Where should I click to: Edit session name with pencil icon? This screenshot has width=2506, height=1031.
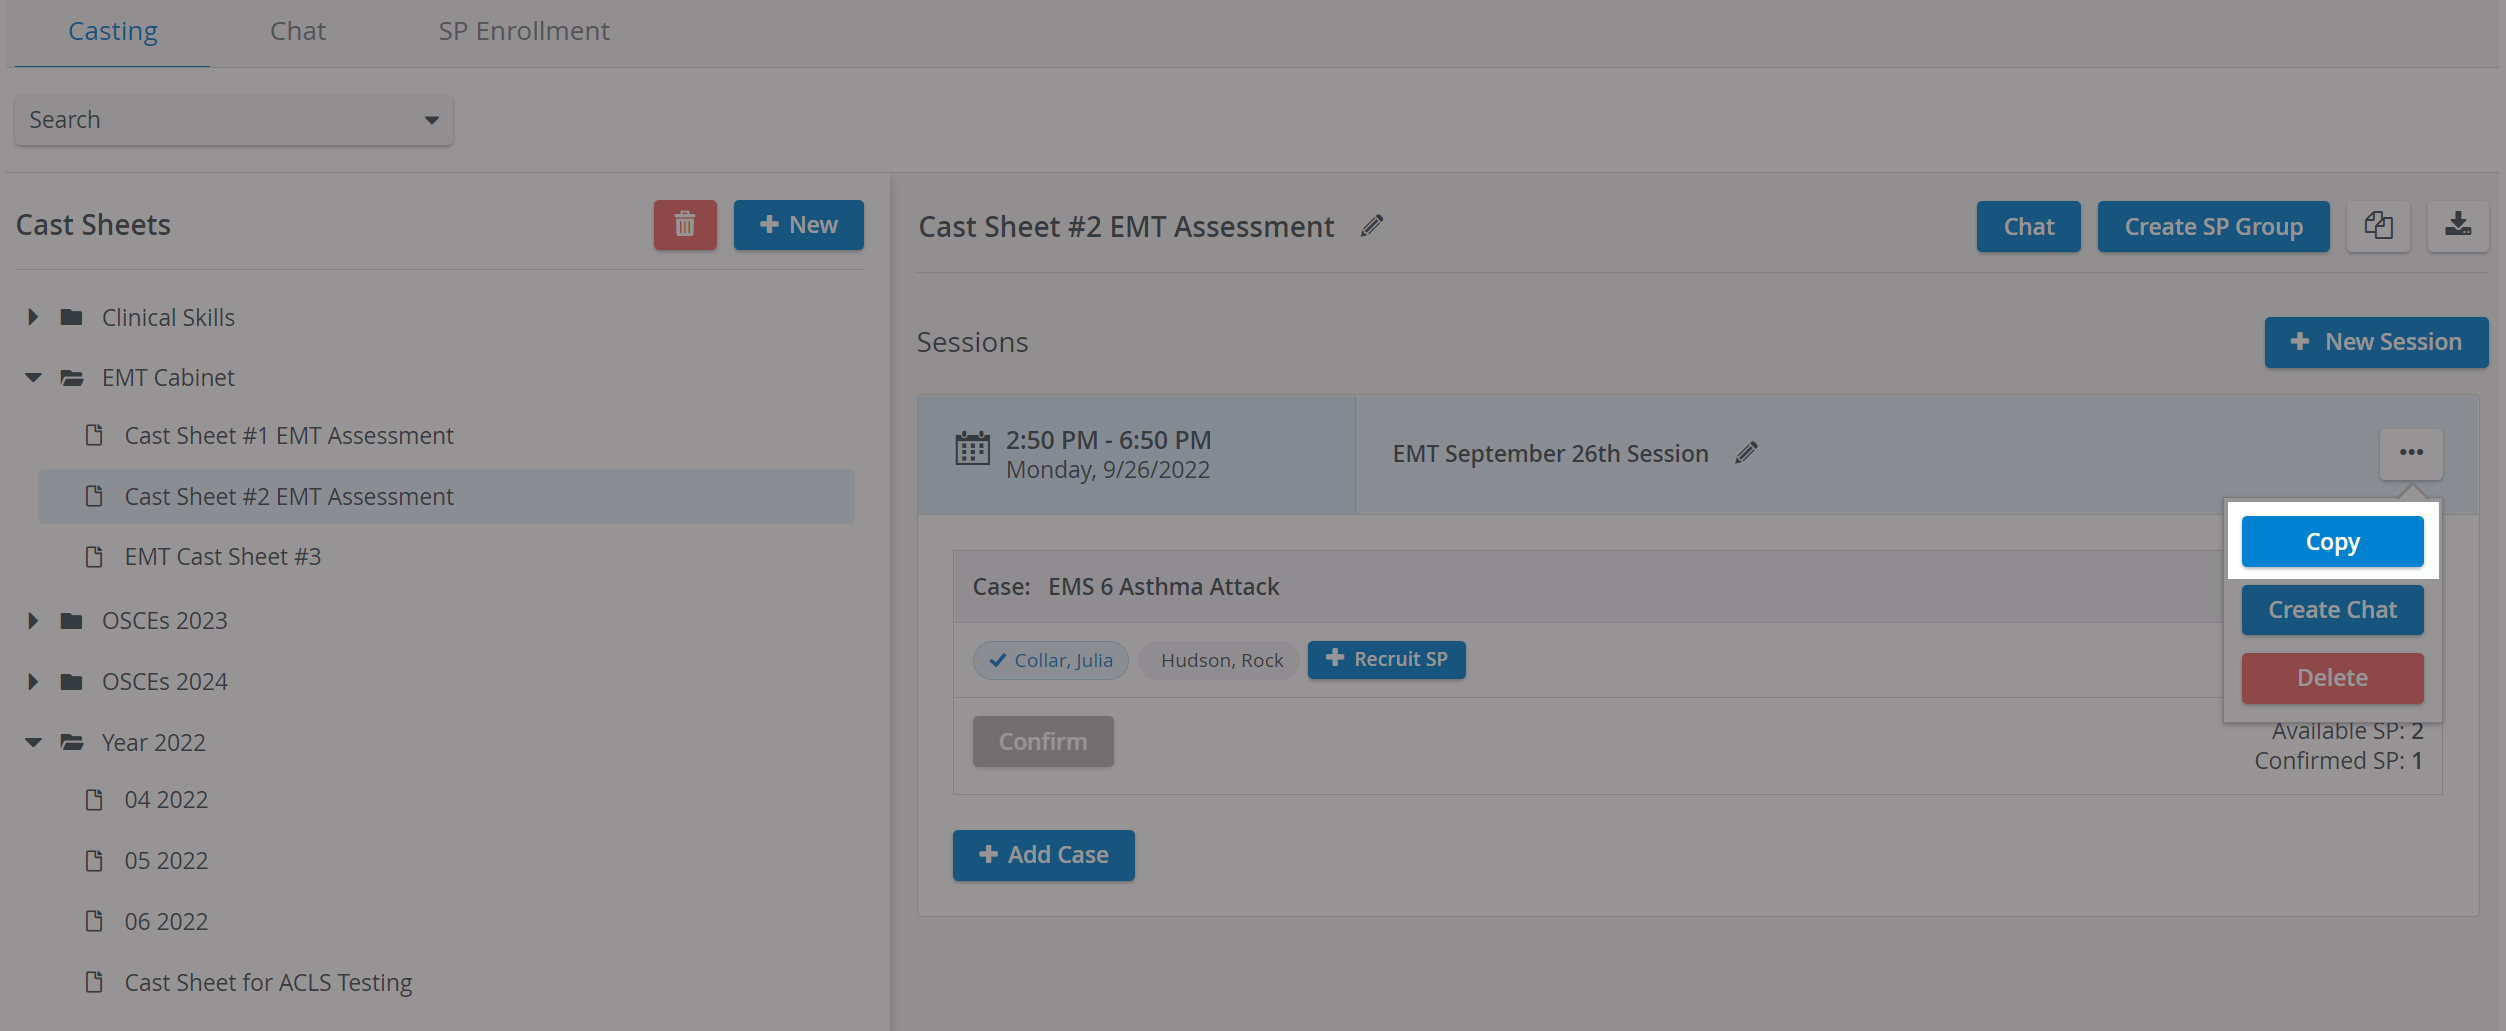tap(1746, 454)
